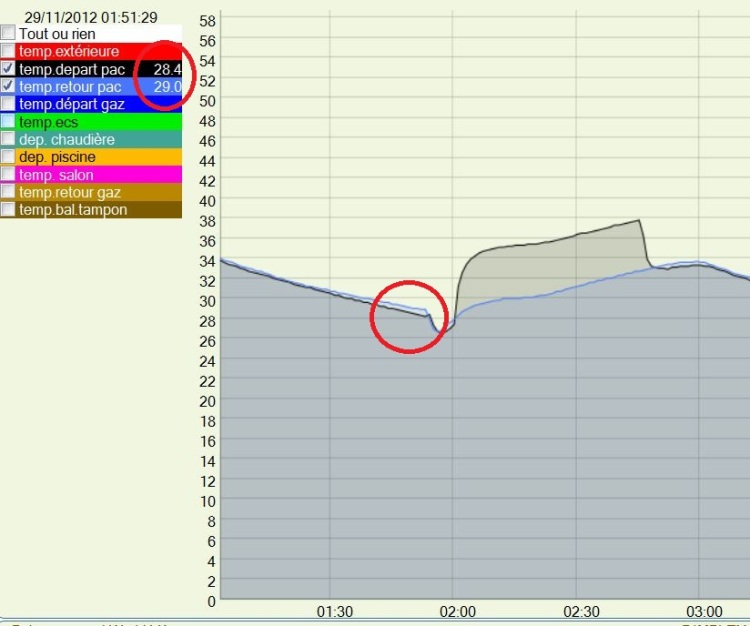Image resolution: width=750 pixels, height=626 pixels.
Task: Show the temp.ecs curve checkbox
Action: coord(9,121)
